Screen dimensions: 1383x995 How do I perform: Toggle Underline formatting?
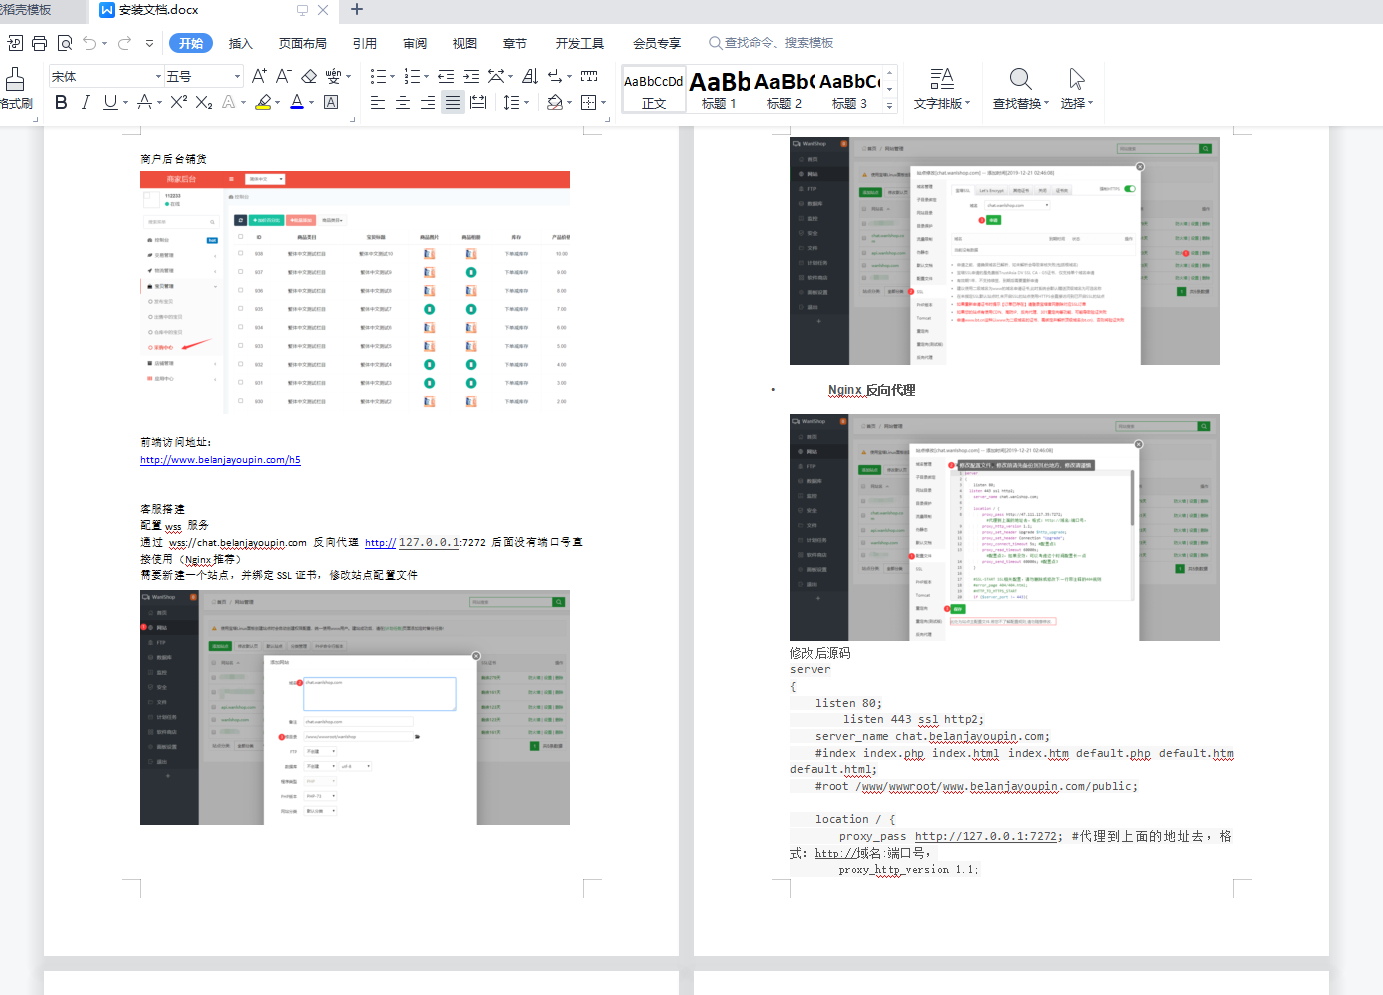click(109, 102)
